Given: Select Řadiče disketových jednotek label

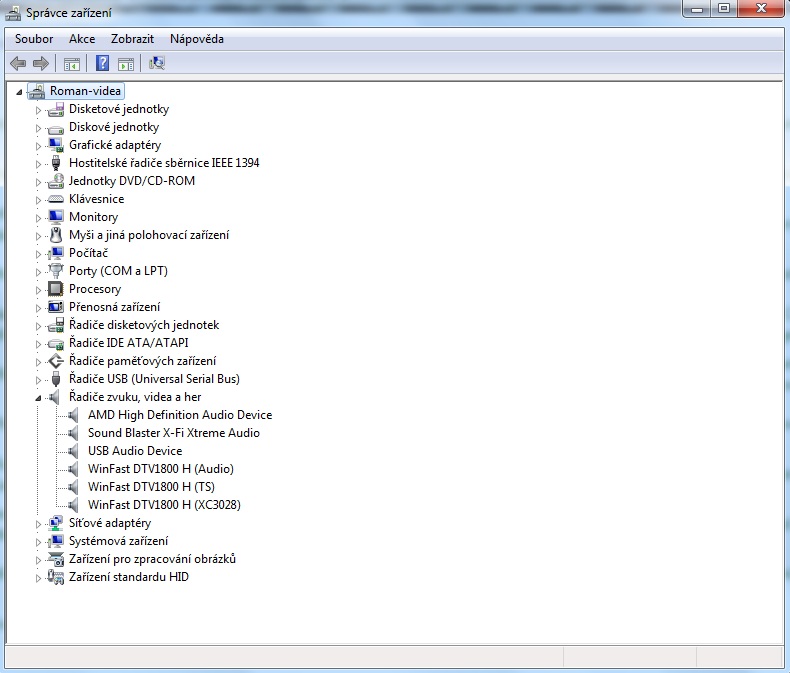Looking at the screenshot, I should pos(144,325).
